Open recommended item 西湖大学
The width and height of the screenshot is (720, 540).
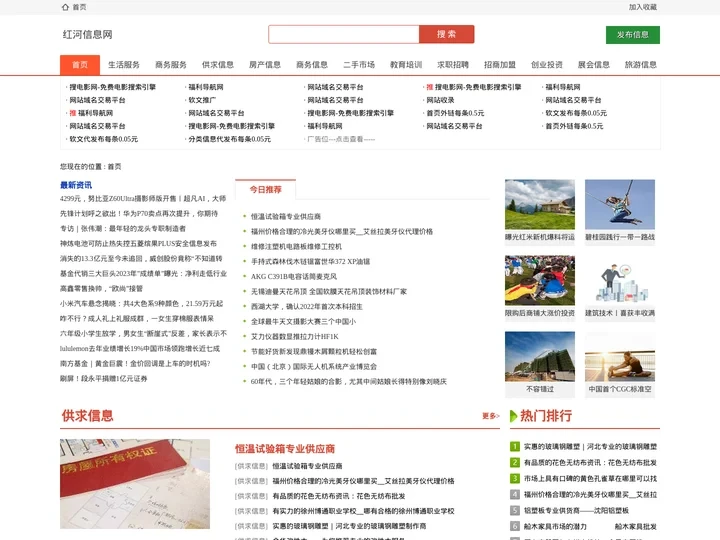tap(307, 307)
